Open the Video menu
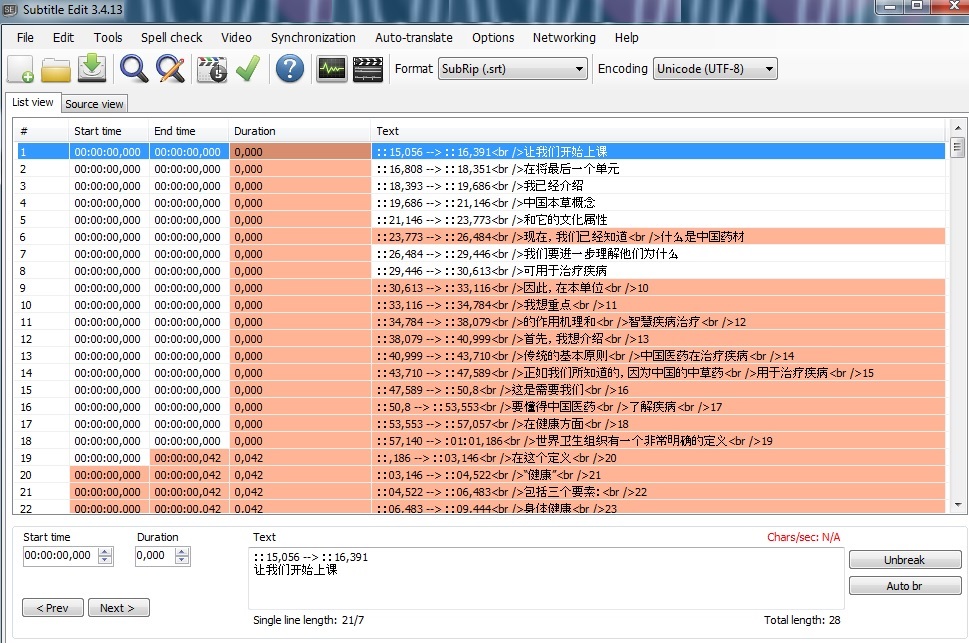Screen dimensions: 969x643 (x=236, y=38)
